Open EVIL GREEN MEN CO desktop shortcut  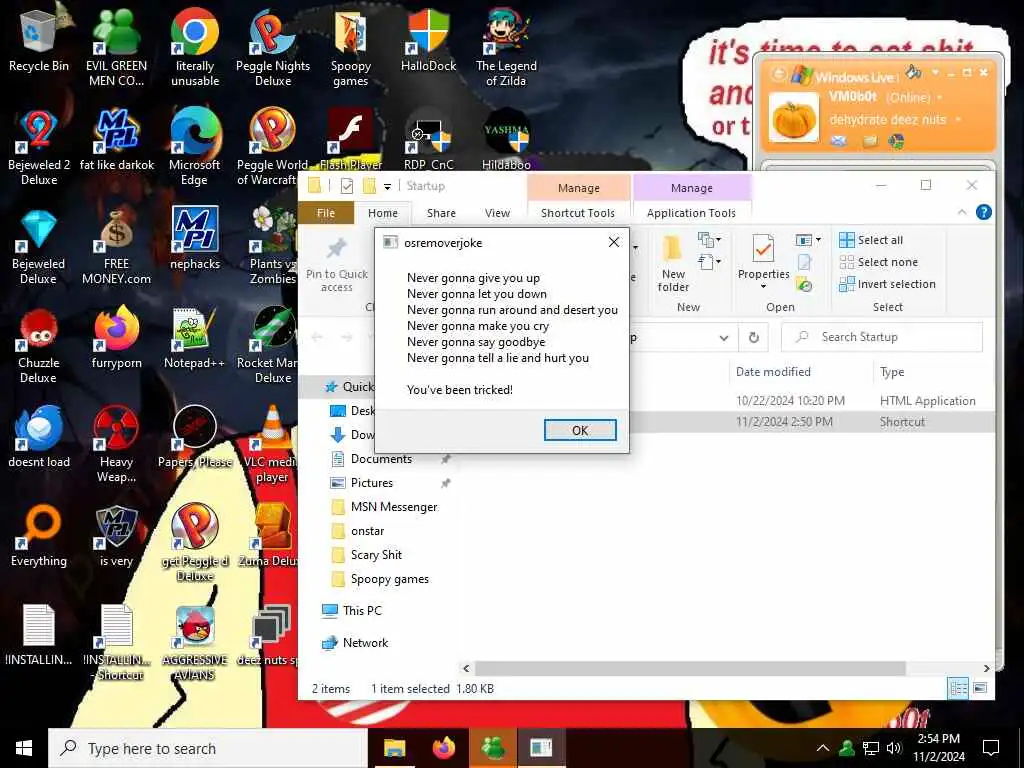(x=116, y=46)
